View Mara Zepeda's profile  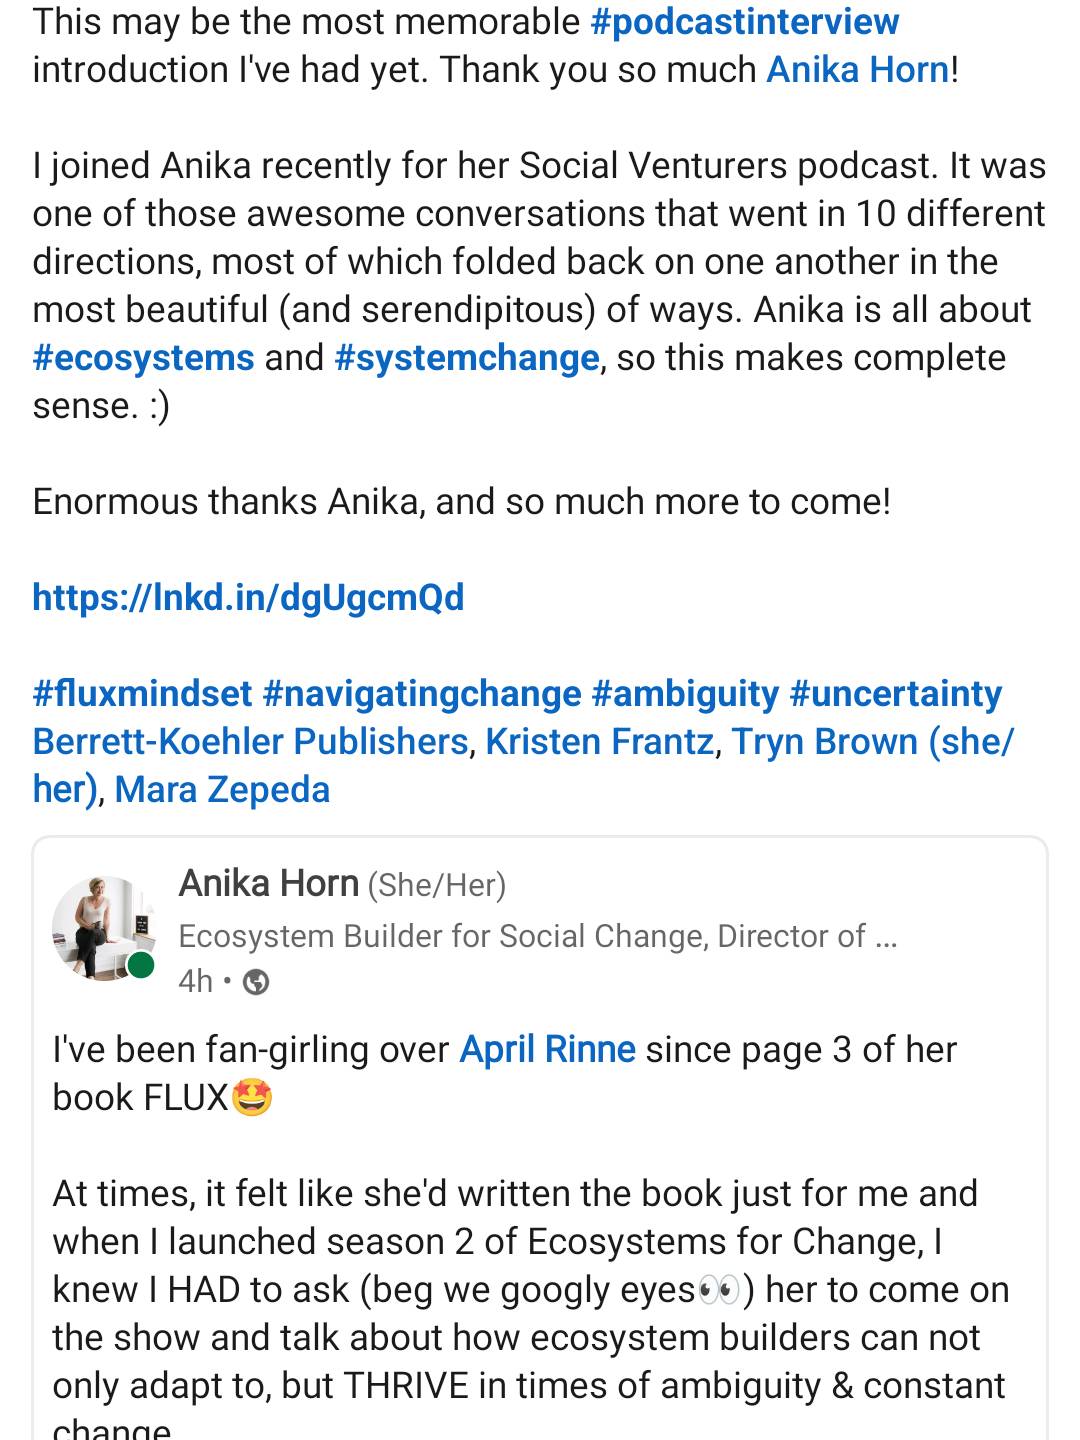222,790
